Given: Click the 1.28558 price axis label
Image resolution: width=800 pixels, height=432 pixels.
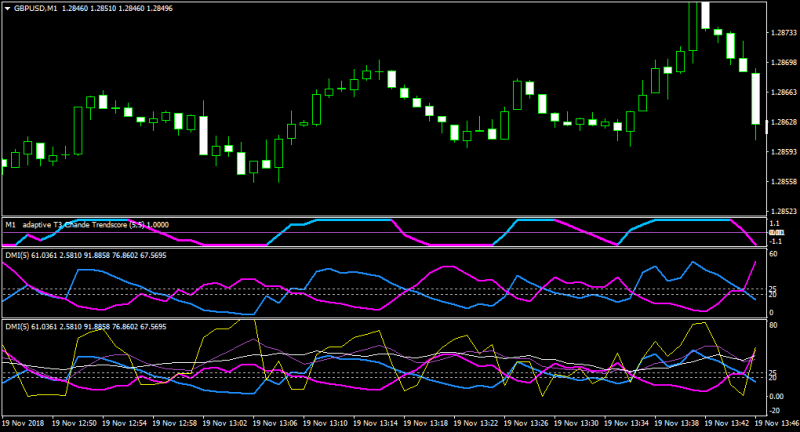Looking at the screenshot, I should pyautogui.click(x=783, y=182).
